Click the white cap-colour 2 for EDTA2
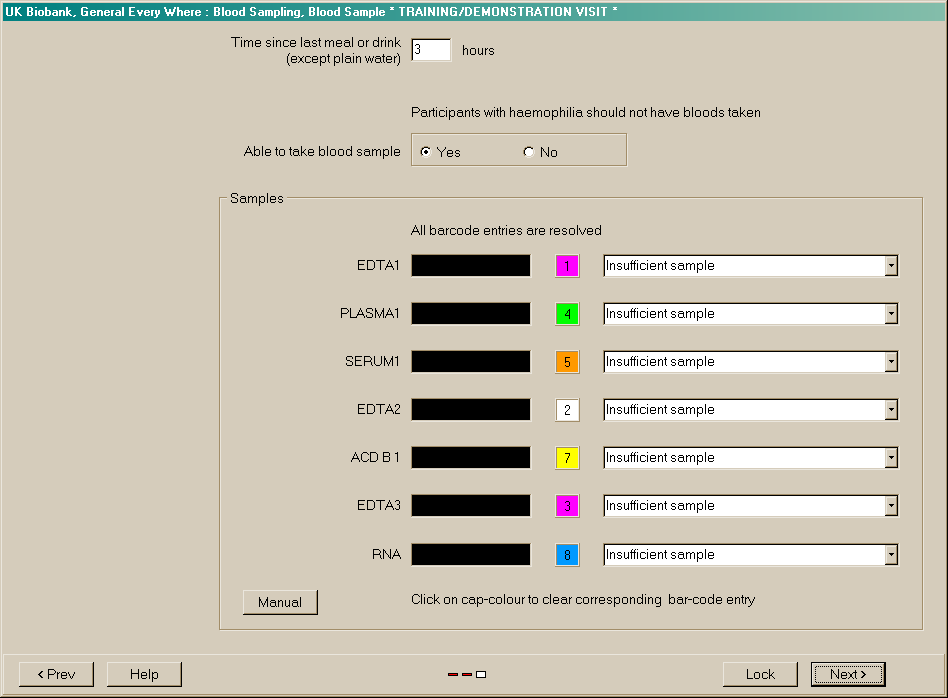Viewport: 948px width, 698px height. pos(567,410)
